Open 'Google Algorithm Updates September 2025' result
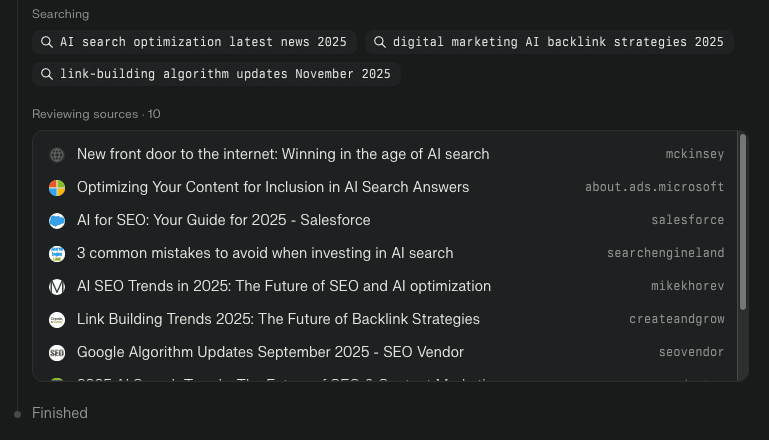The image size is (769, 440). point(270,353)
